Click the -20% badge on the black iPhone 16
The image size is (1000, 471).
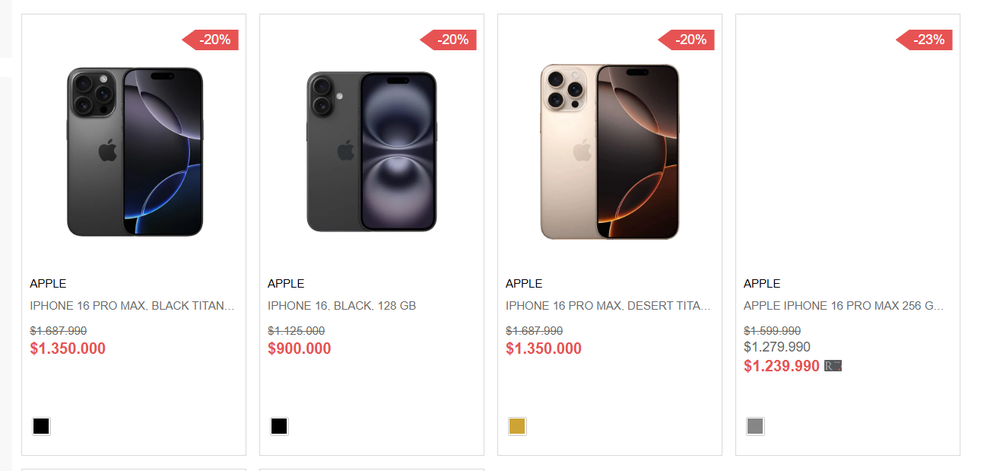448,40
